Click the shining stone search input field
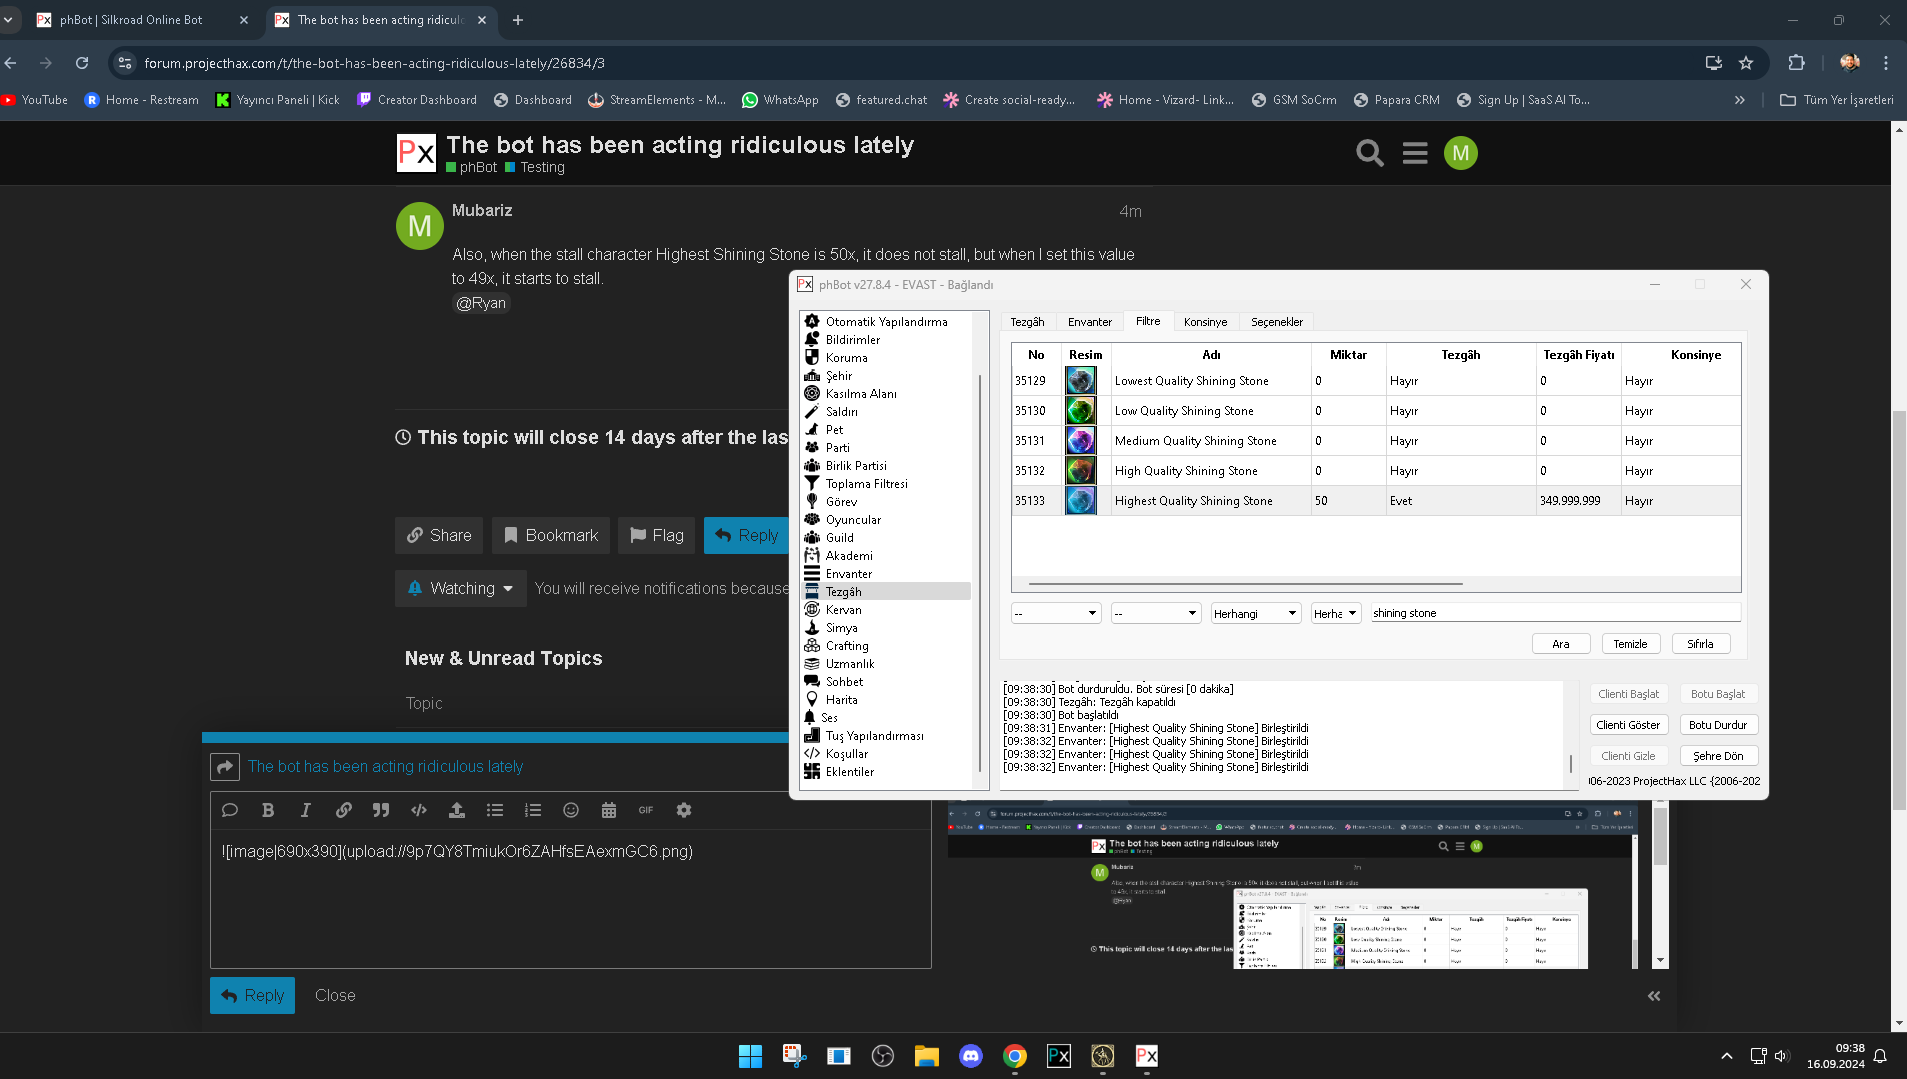This screenshot has width=1907, height=1079. [x=1553, y=613]
